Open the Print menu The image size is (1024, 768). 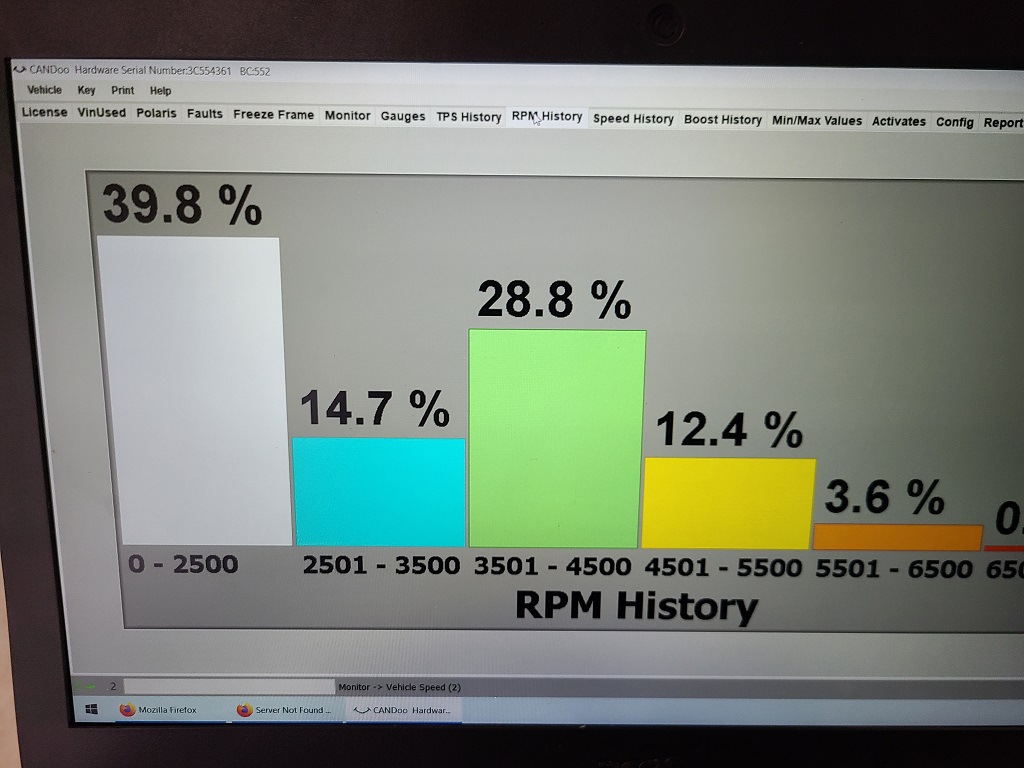pyautogui.click(x=122, y=90)
